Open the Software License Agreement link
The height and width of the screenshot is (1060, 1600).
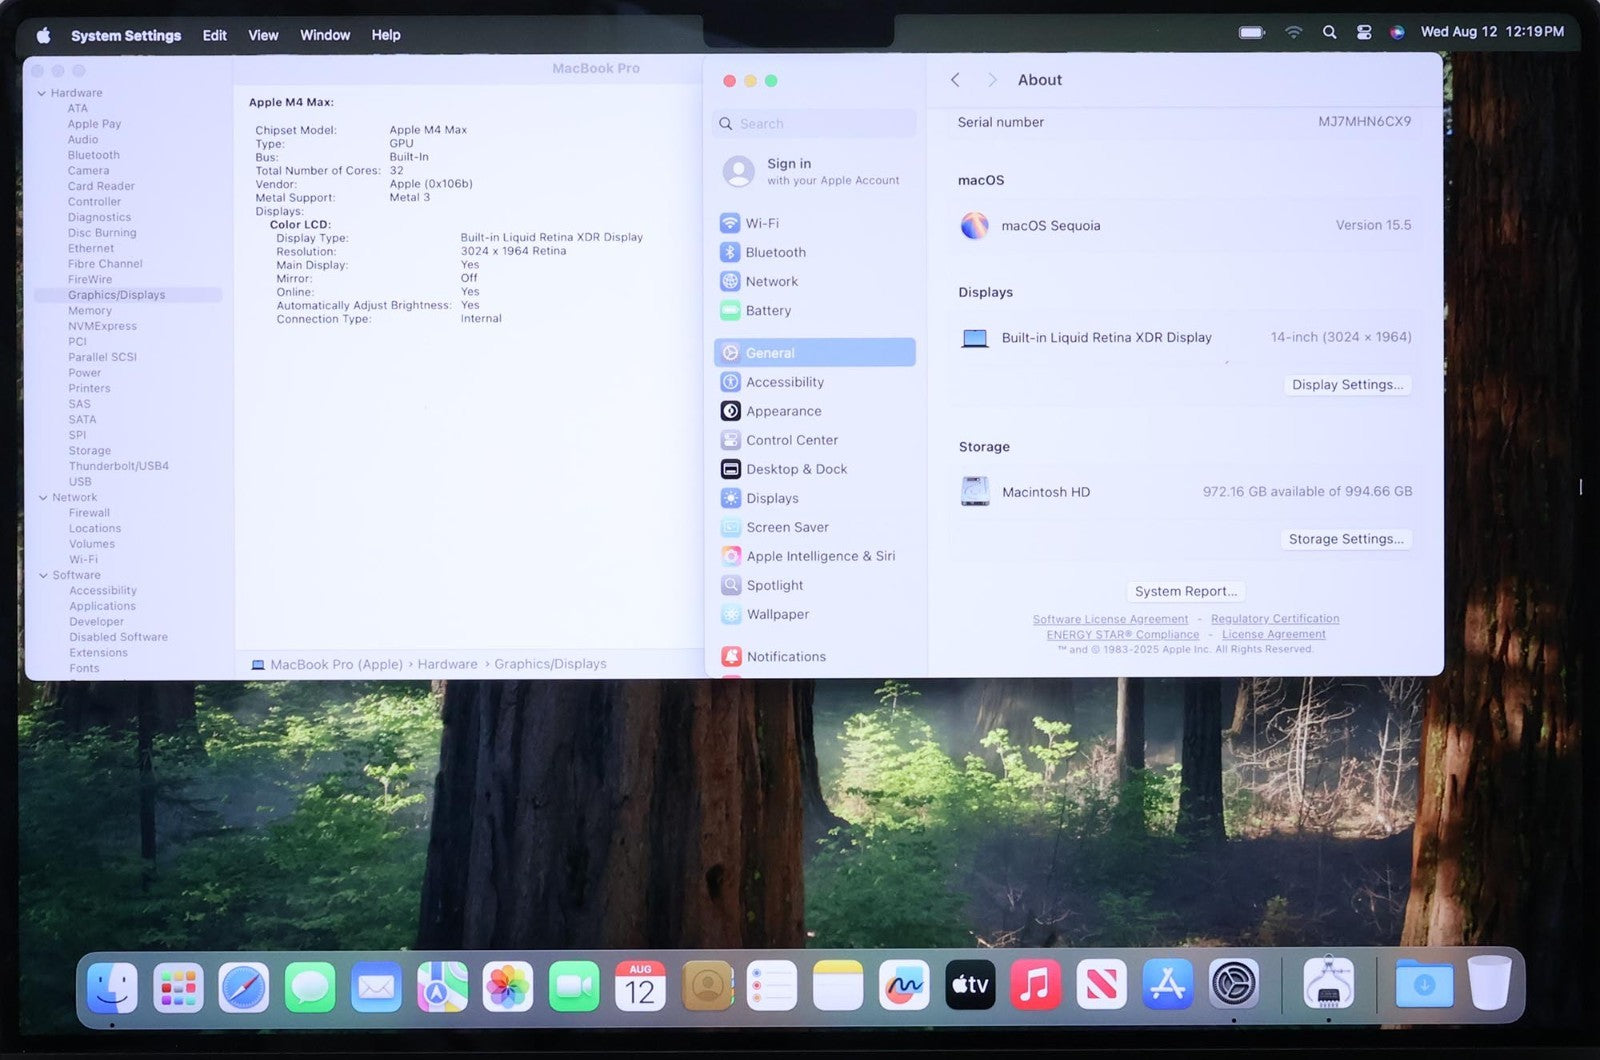point(1110,620)
